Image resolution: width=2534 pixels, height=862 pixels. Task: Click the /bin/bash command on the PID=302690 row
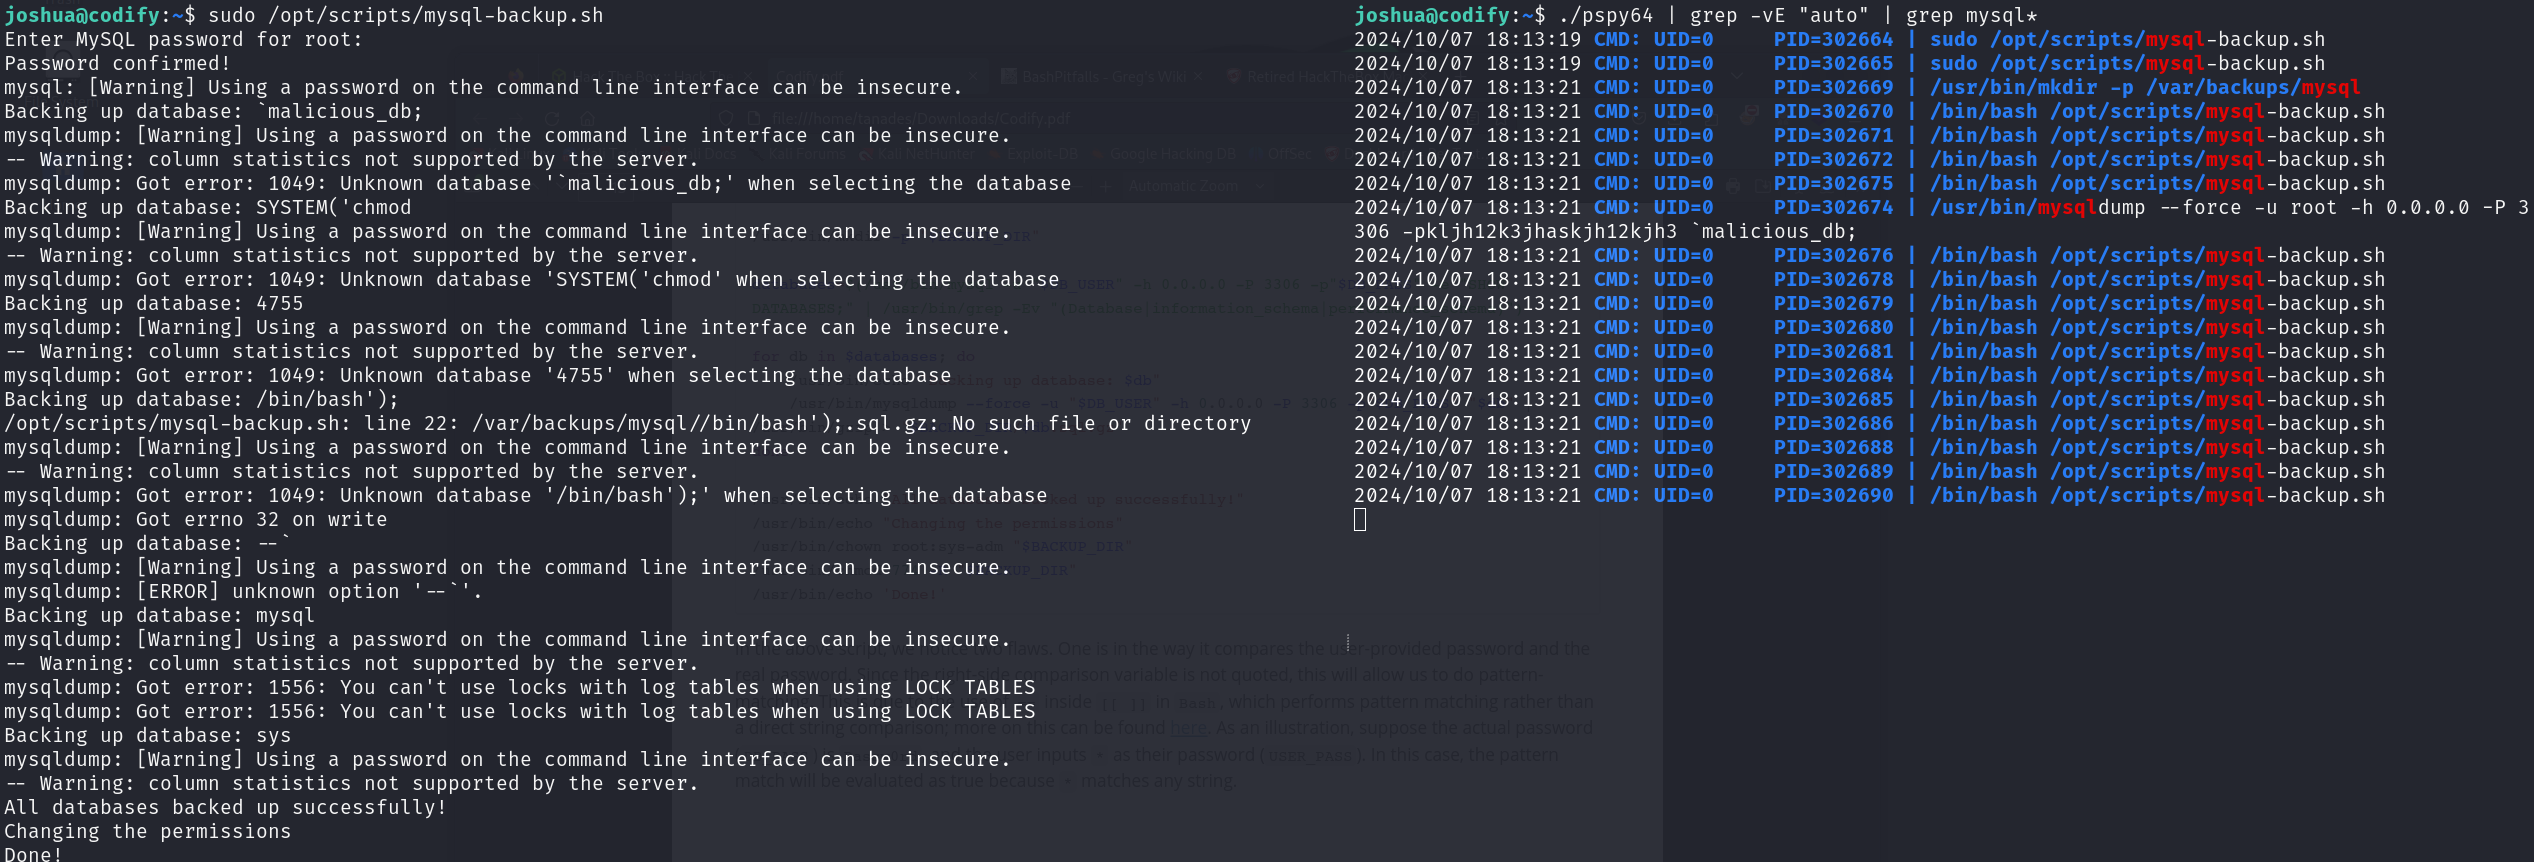[x=2158, y=495]
